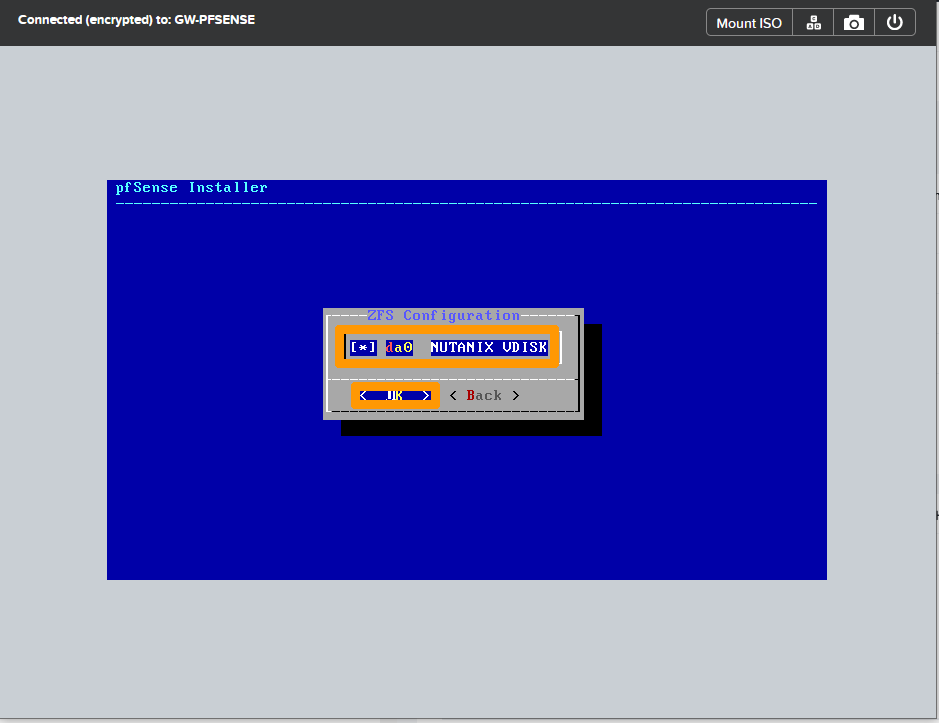Click the power options icon
Screen dimensions: 939x723
[895, 21]
